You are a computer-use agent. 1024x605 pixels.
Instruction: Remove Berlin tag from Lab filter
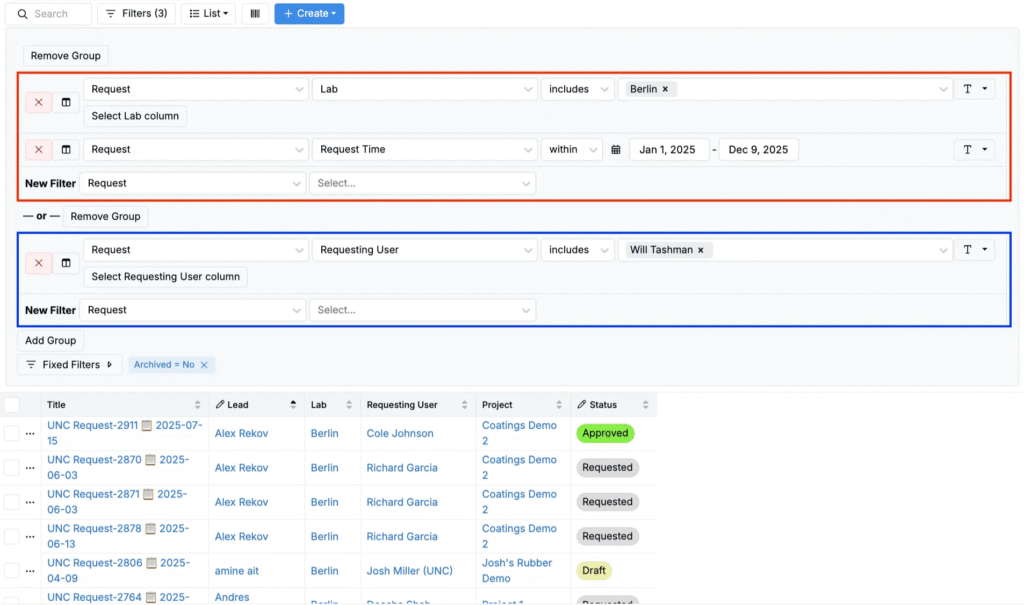click(x=666, y=89)
